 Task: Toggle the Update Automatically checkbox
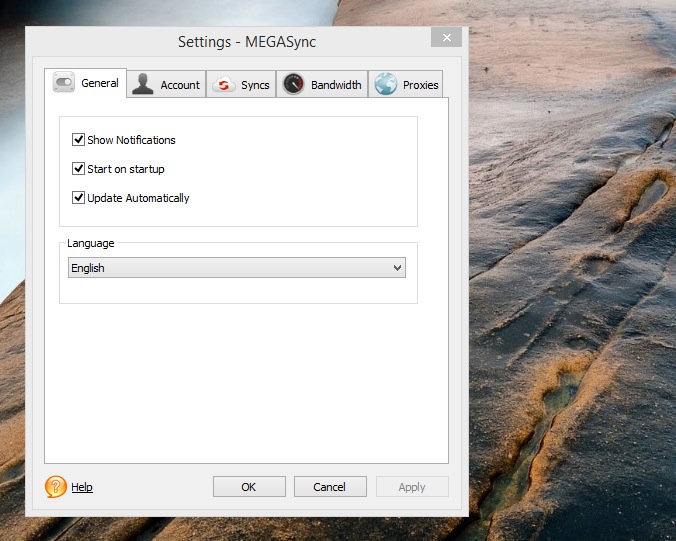pos(78,197)
